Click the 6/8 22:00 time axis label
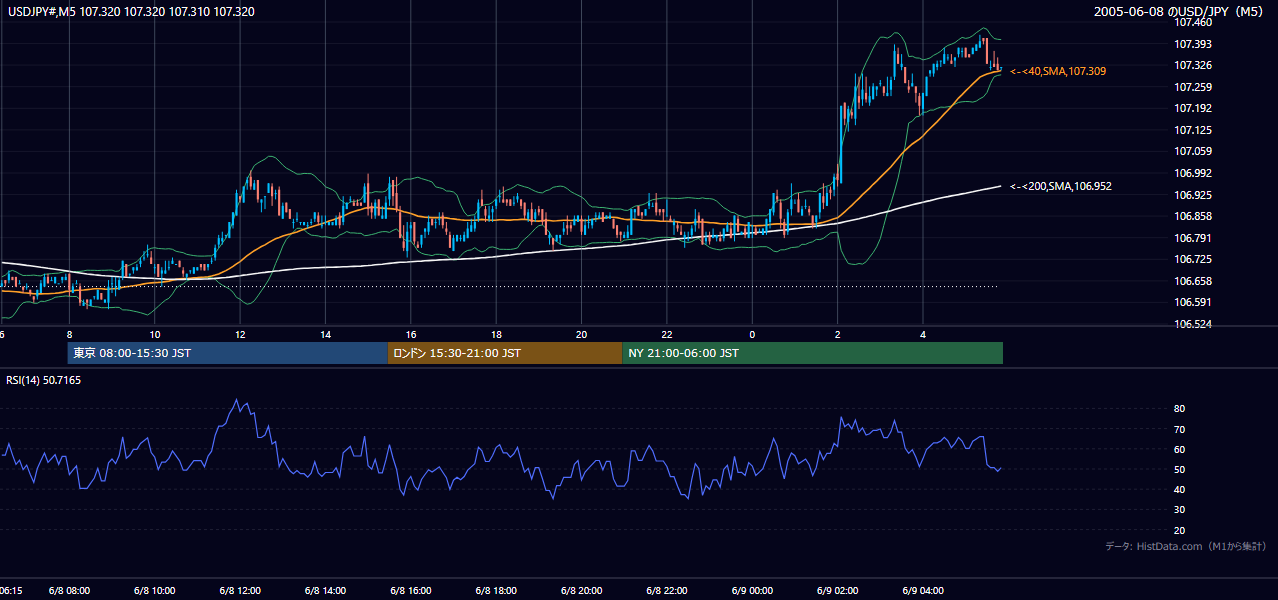 [667, 591]
